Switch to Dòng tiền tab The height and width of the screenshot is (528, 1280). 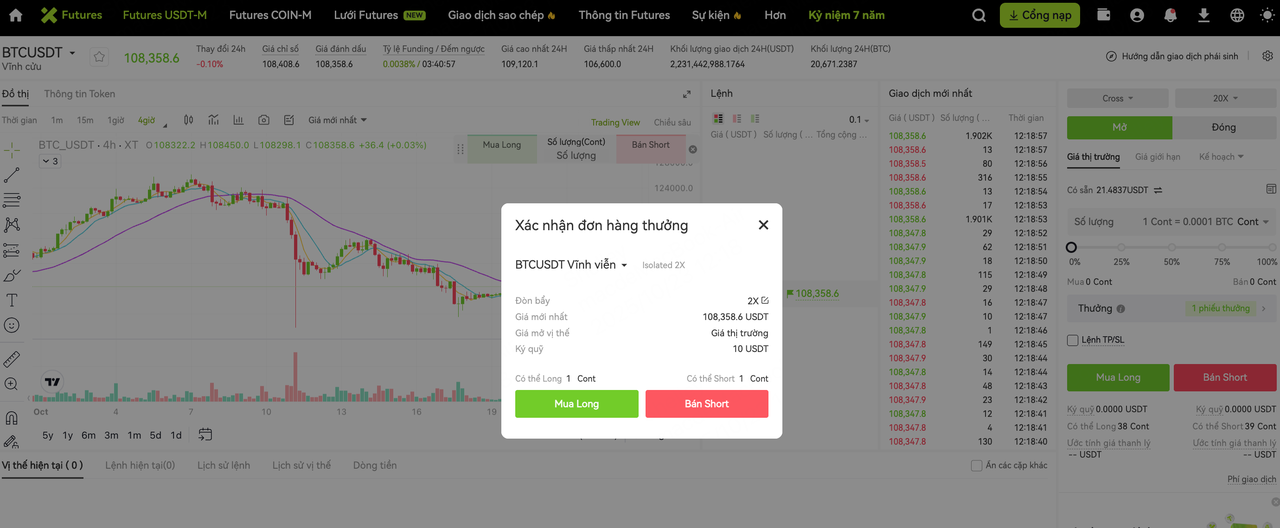point(375,465)
